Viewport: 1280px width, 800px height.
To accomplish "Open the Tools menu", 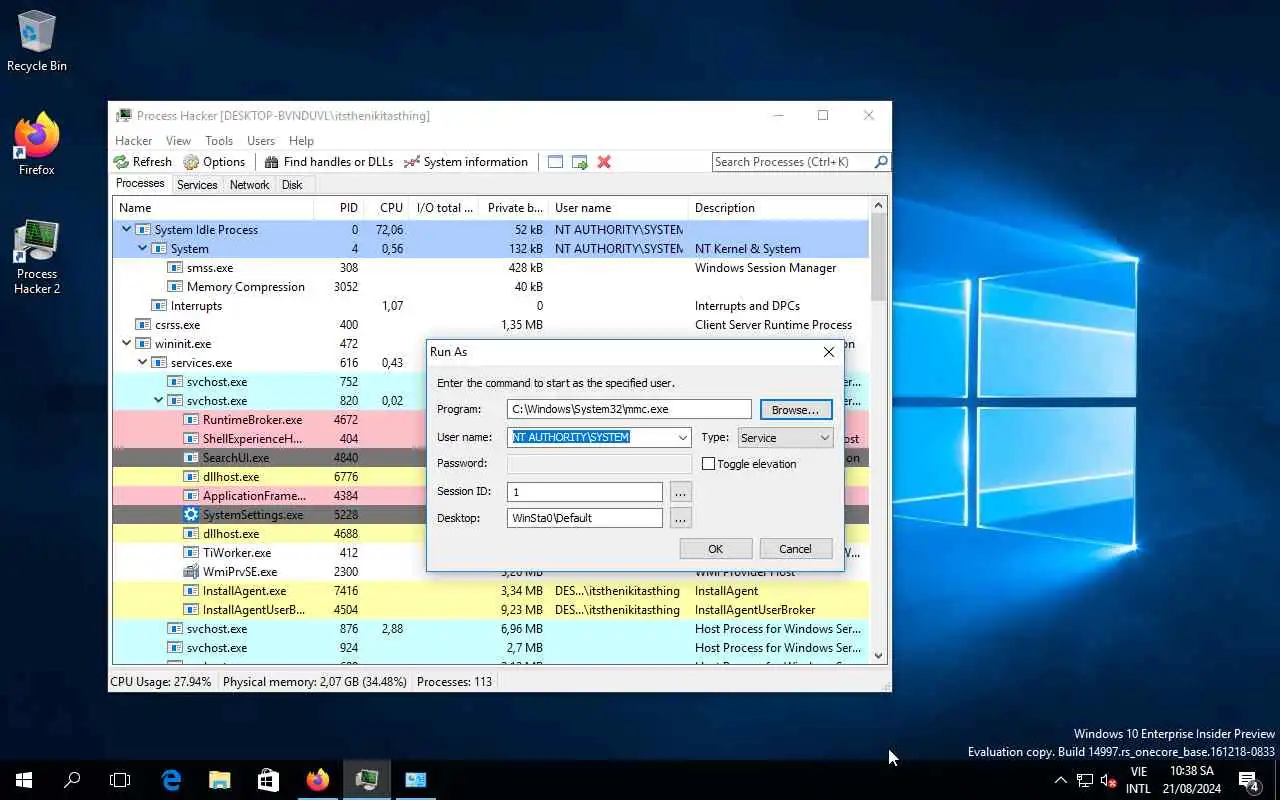I will [x=219, y=141].
